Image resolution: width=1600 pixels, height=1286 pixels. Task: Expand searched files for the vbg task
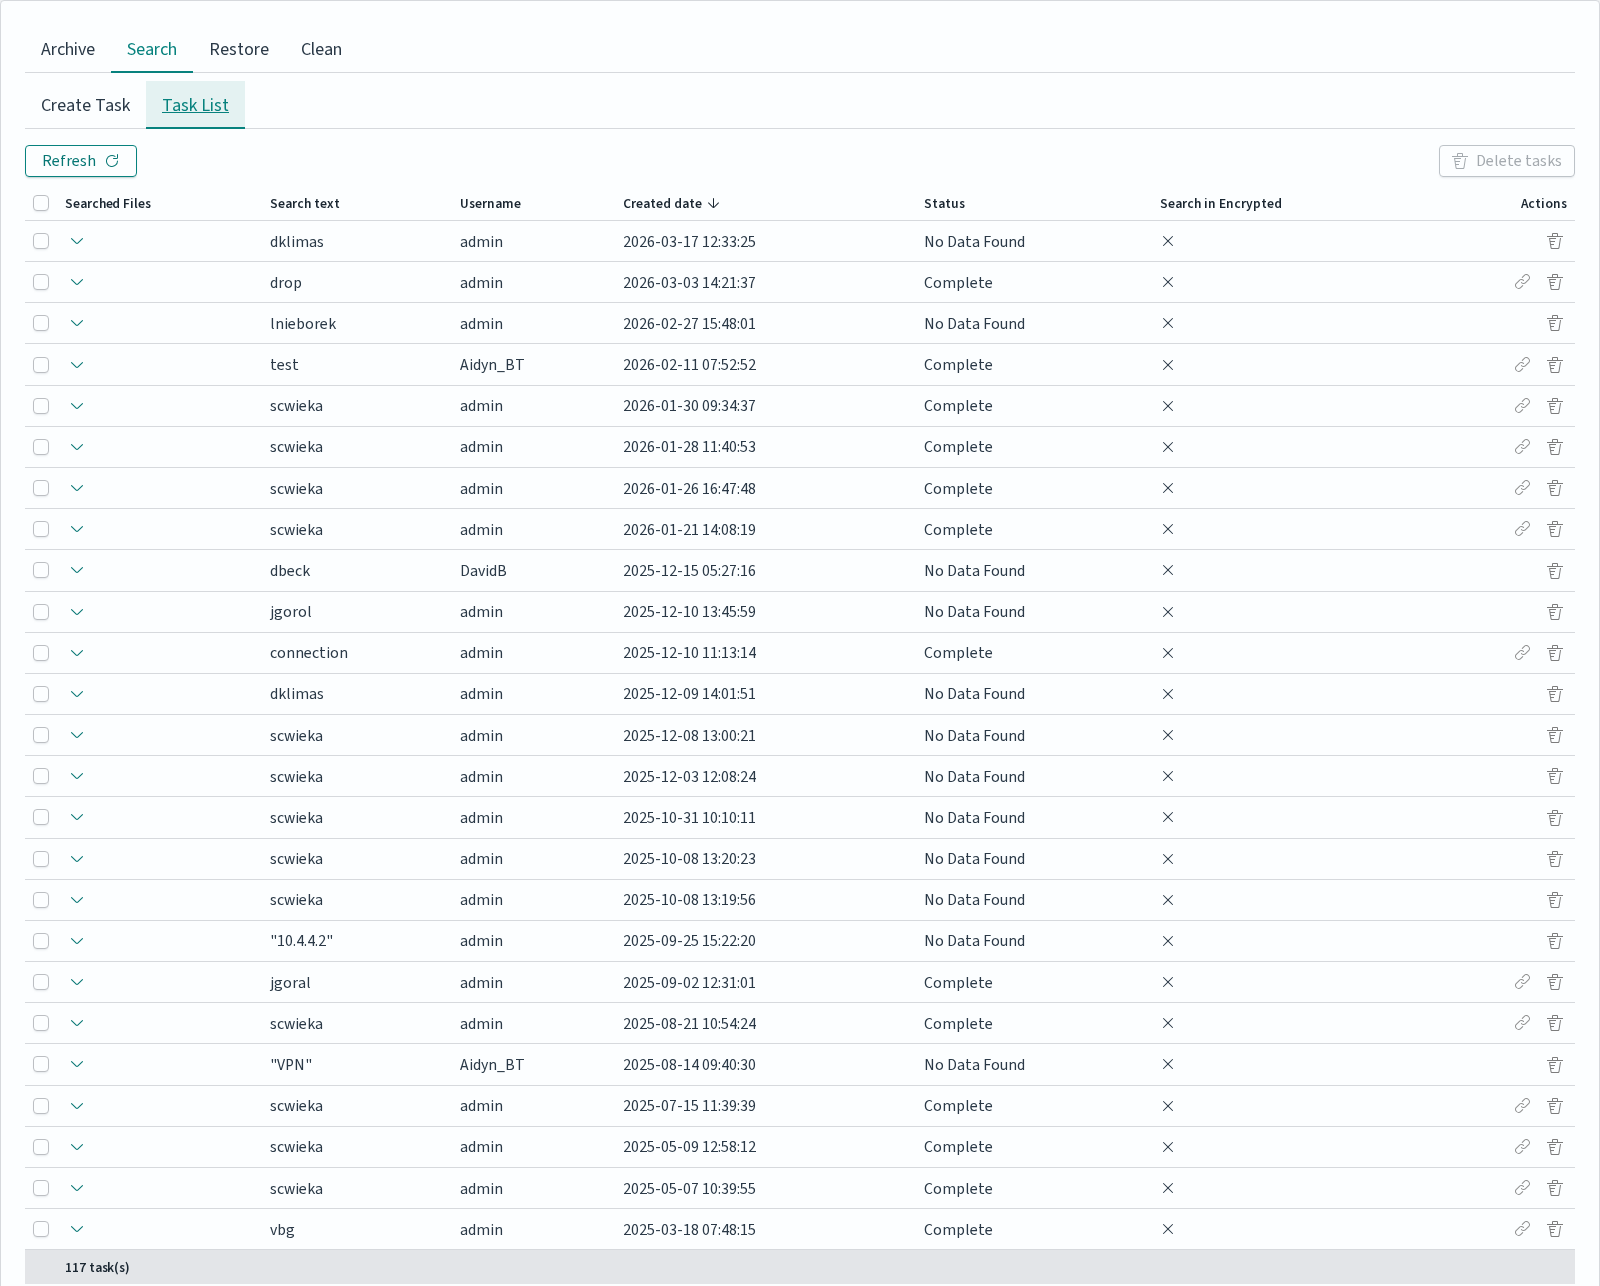(x=77, y=1229)
